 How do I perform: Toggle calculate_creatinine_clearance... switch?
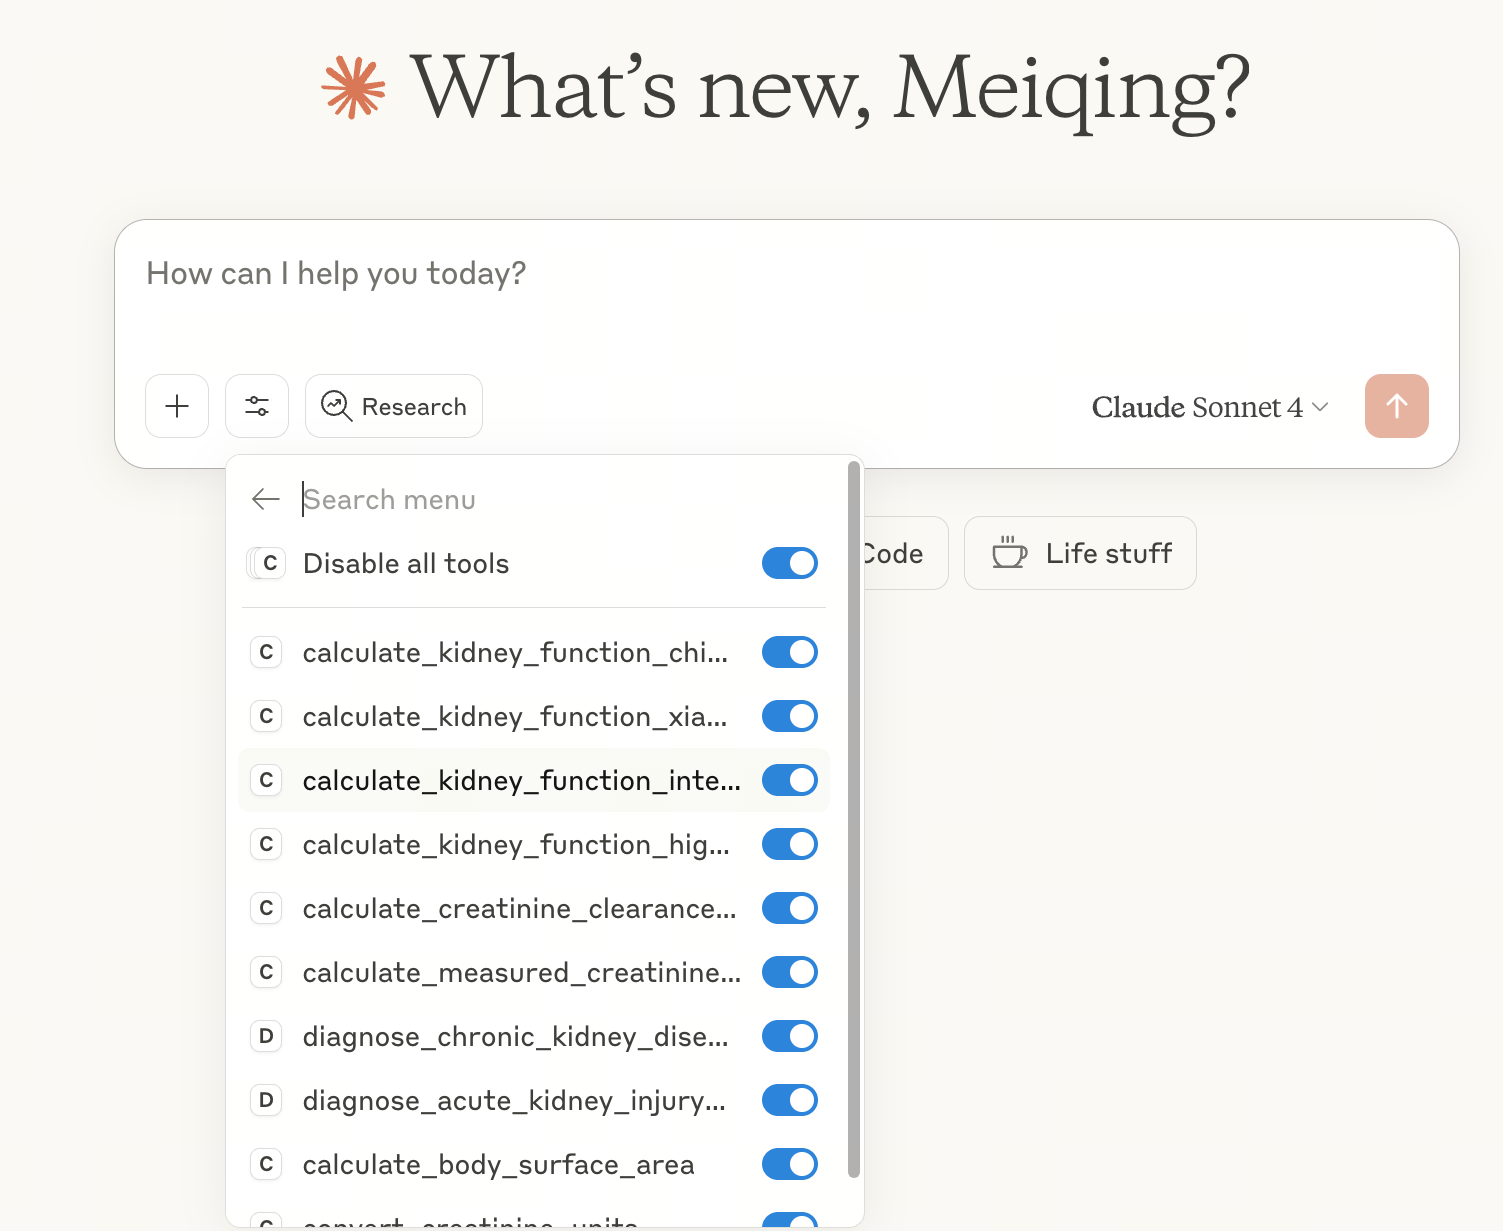point(790,908)
